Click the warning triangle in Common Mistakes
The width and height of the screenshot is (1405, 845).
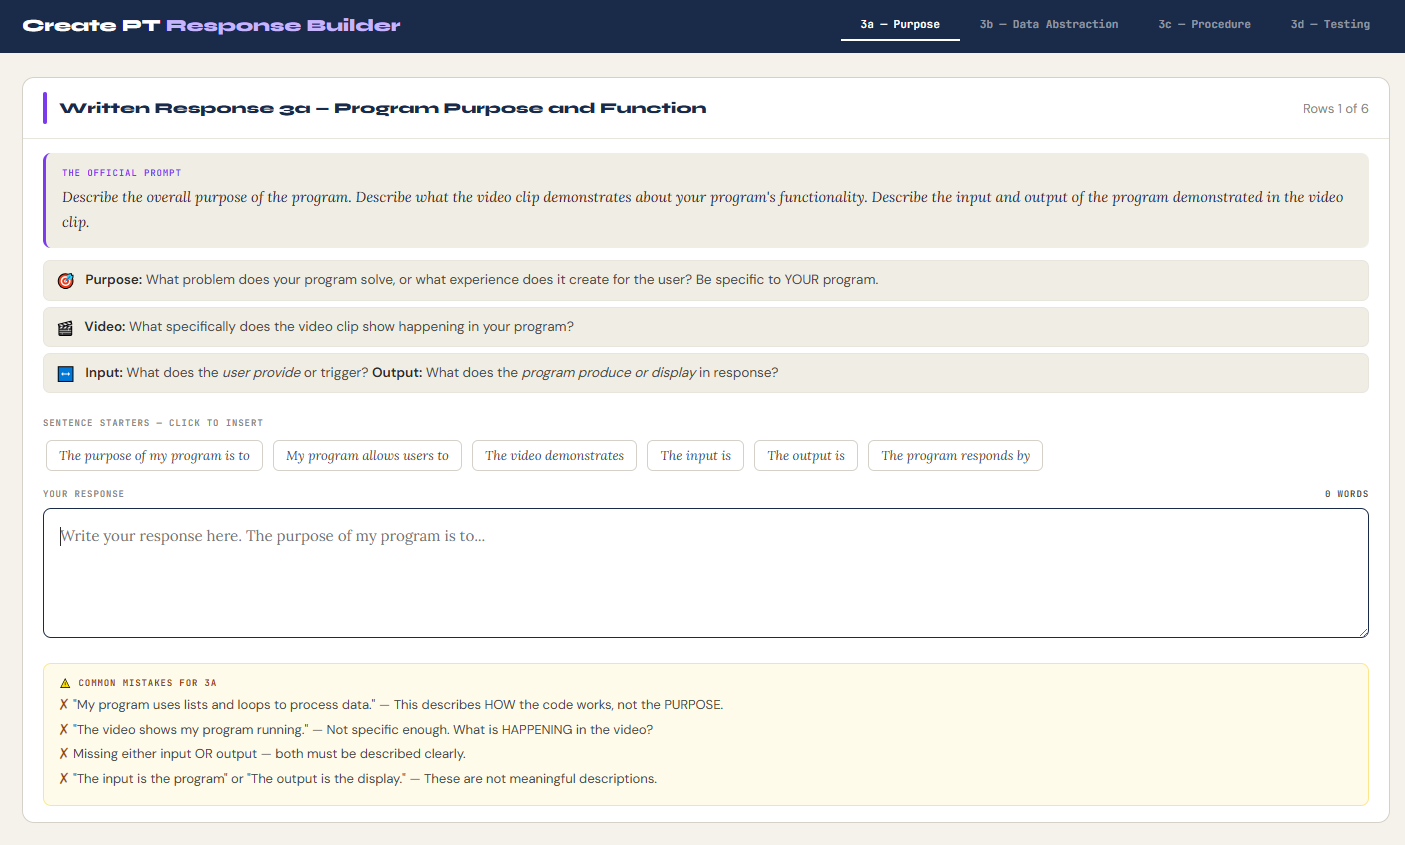[x=65, y=683]
